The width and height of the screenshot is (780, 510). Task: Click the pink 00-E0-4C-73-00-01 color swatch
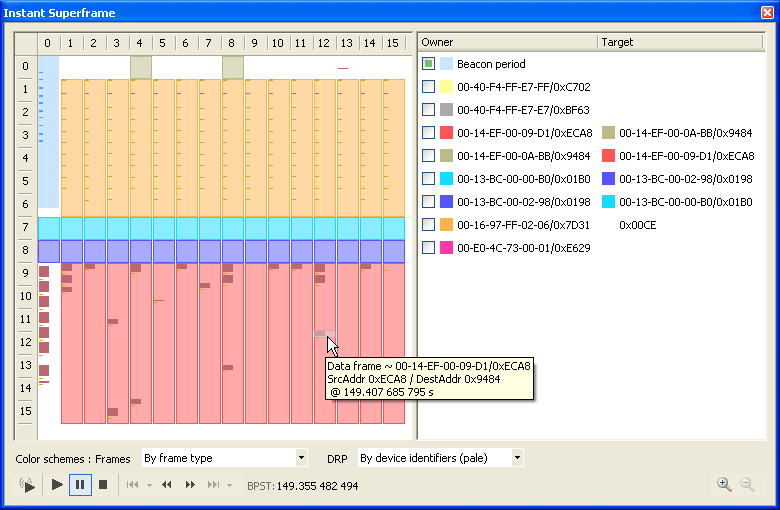(446, 248)
